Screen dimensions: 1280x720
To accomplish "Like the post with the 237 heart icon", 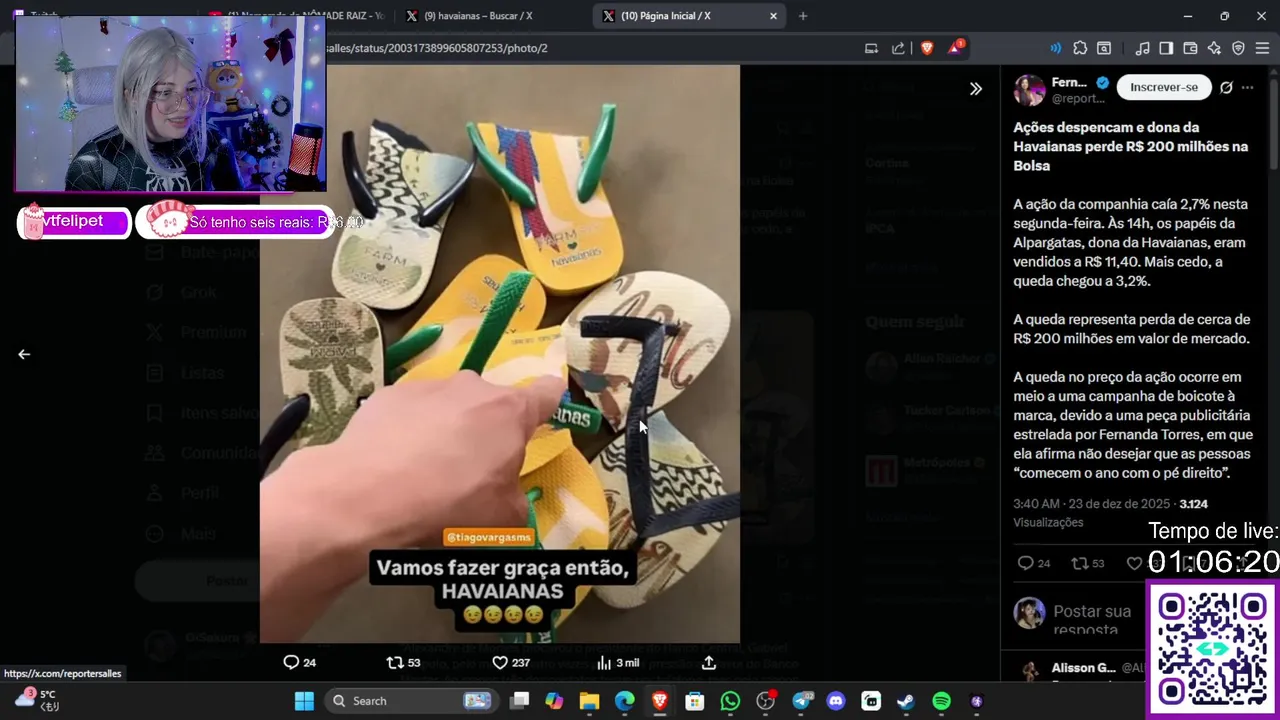I will pos(510,662).
